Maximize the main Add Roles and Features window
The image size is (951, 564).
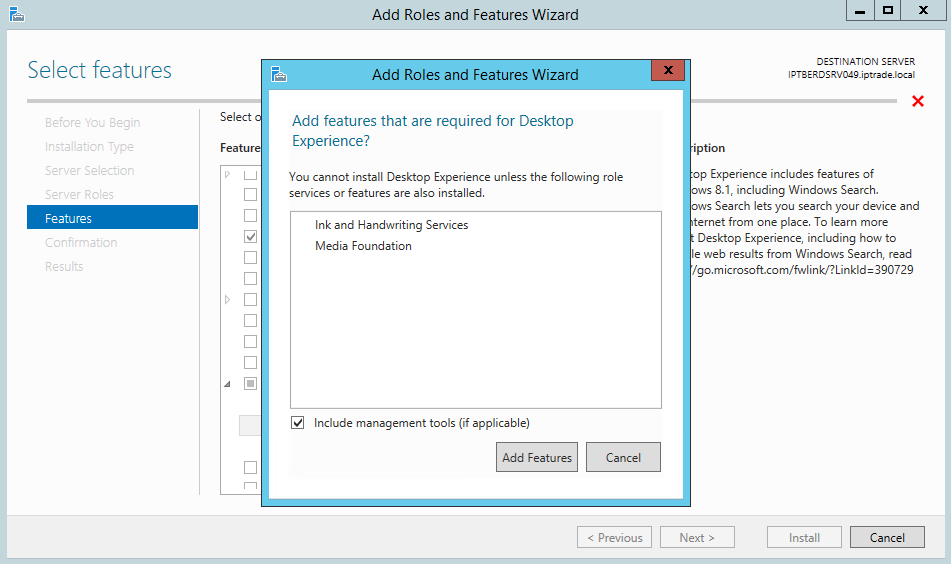coord(887,10)
